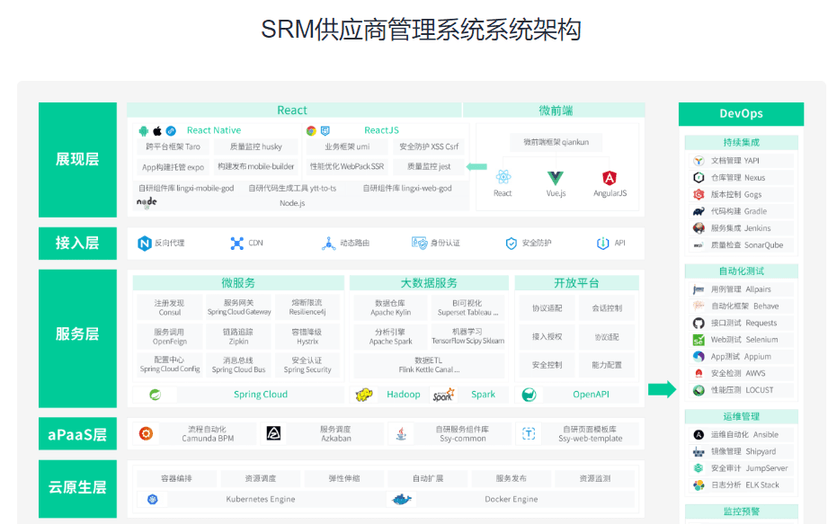The image size is (828, 524).
Task: Click the Appium icon
Action: click(699, 357)
